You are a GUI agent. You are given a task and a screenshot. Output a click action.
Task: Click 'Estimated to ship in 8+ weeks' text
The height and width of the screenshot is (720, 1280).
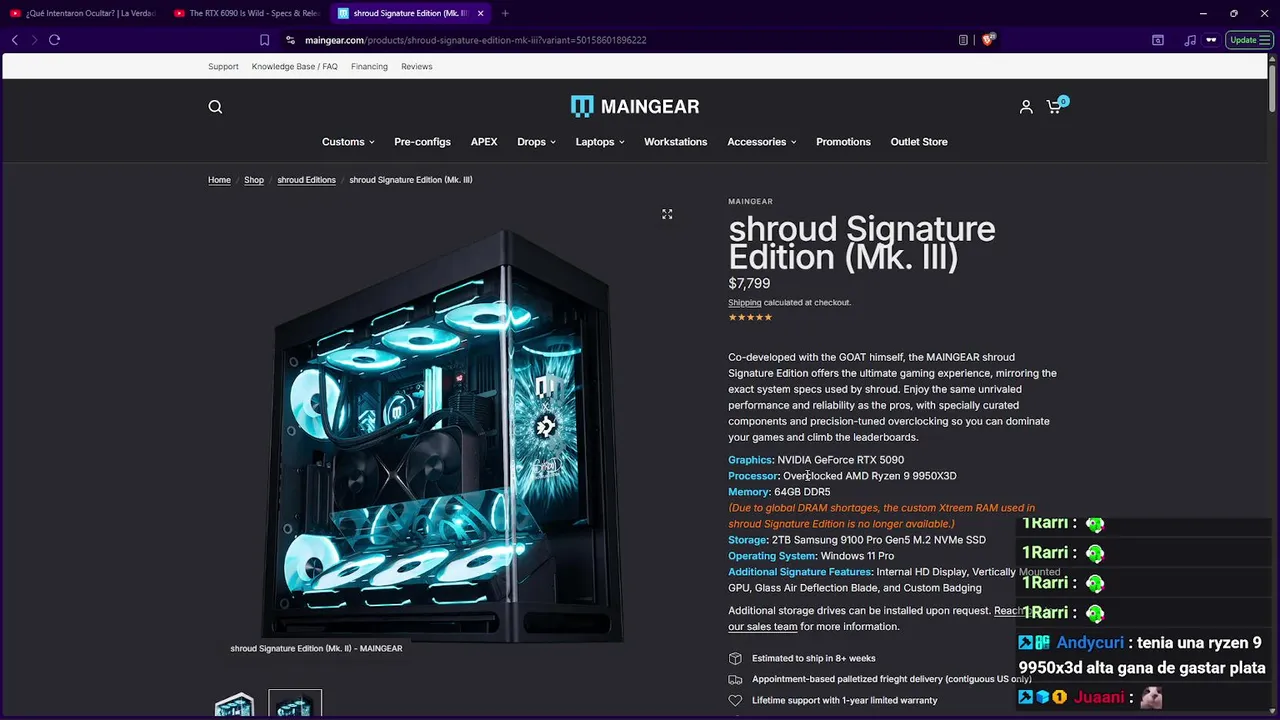813,658
